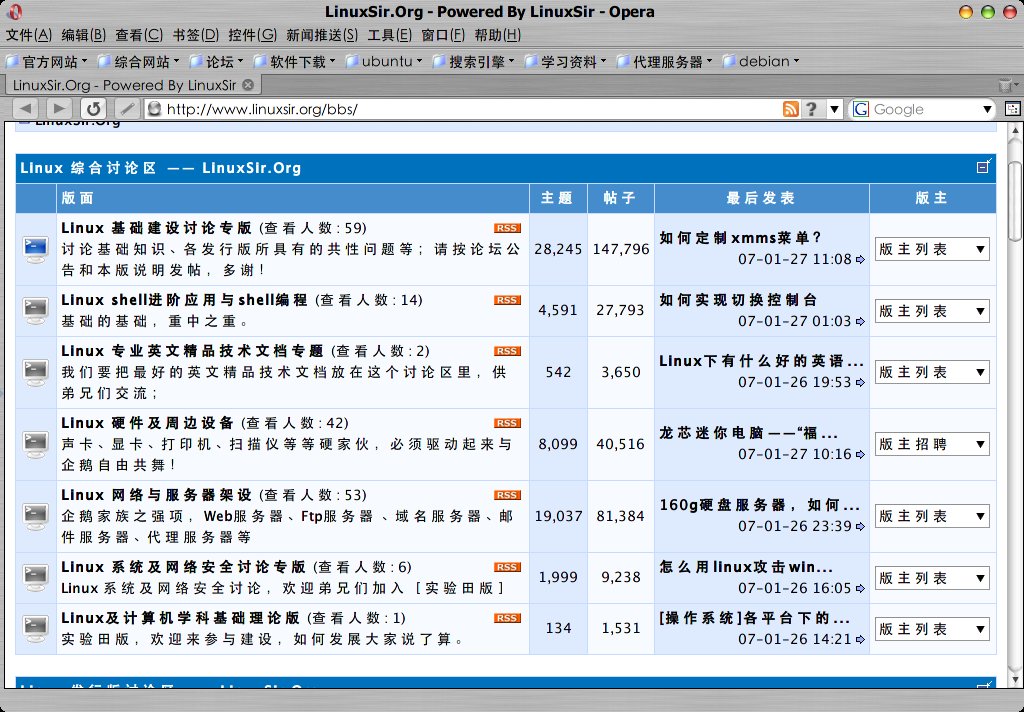Click the wand (pencil) toolbar icon
1024x712 pixels.
tap(127, 109)
